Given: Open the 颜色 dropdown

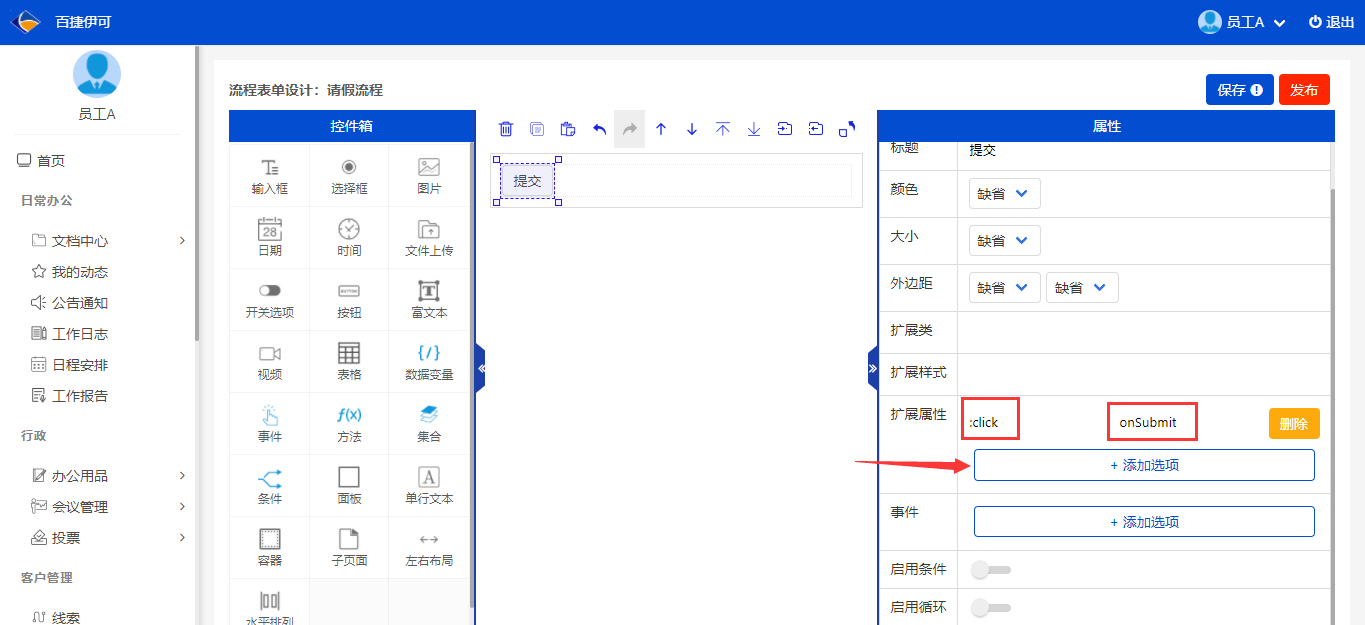Looking at the screenshot, I should pyautogui.click(x=1005, y=194).
